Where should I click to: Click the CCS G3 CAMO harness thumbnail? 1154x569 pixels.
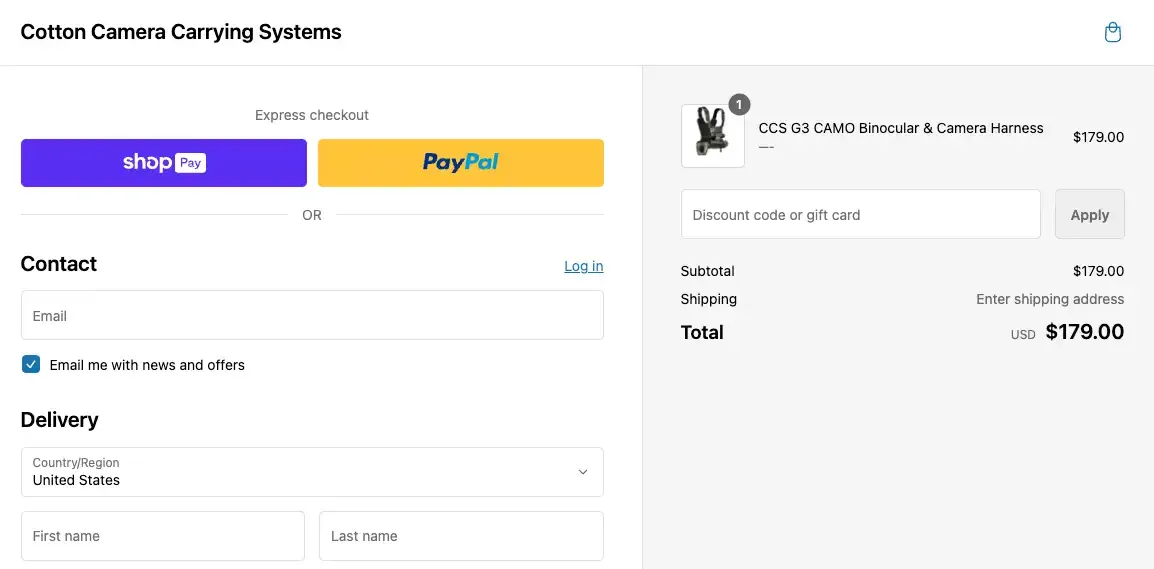pyautogui.click(x=712, y=136)
